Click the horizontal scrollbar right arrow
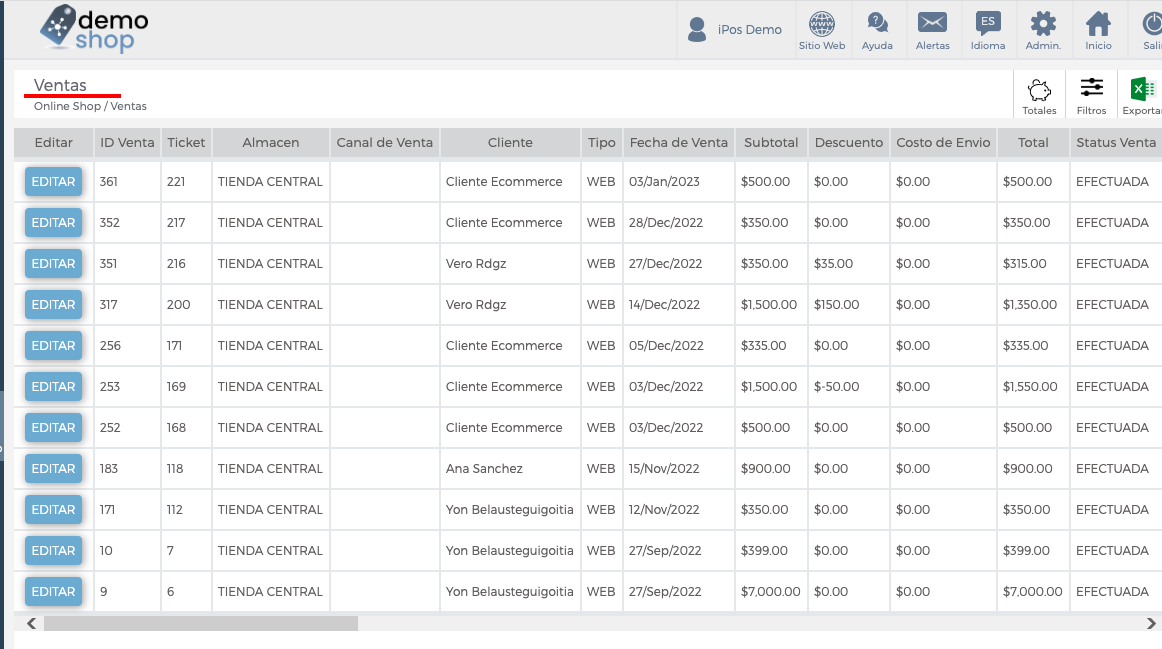1162x649 pixels. pos(1151,624)
